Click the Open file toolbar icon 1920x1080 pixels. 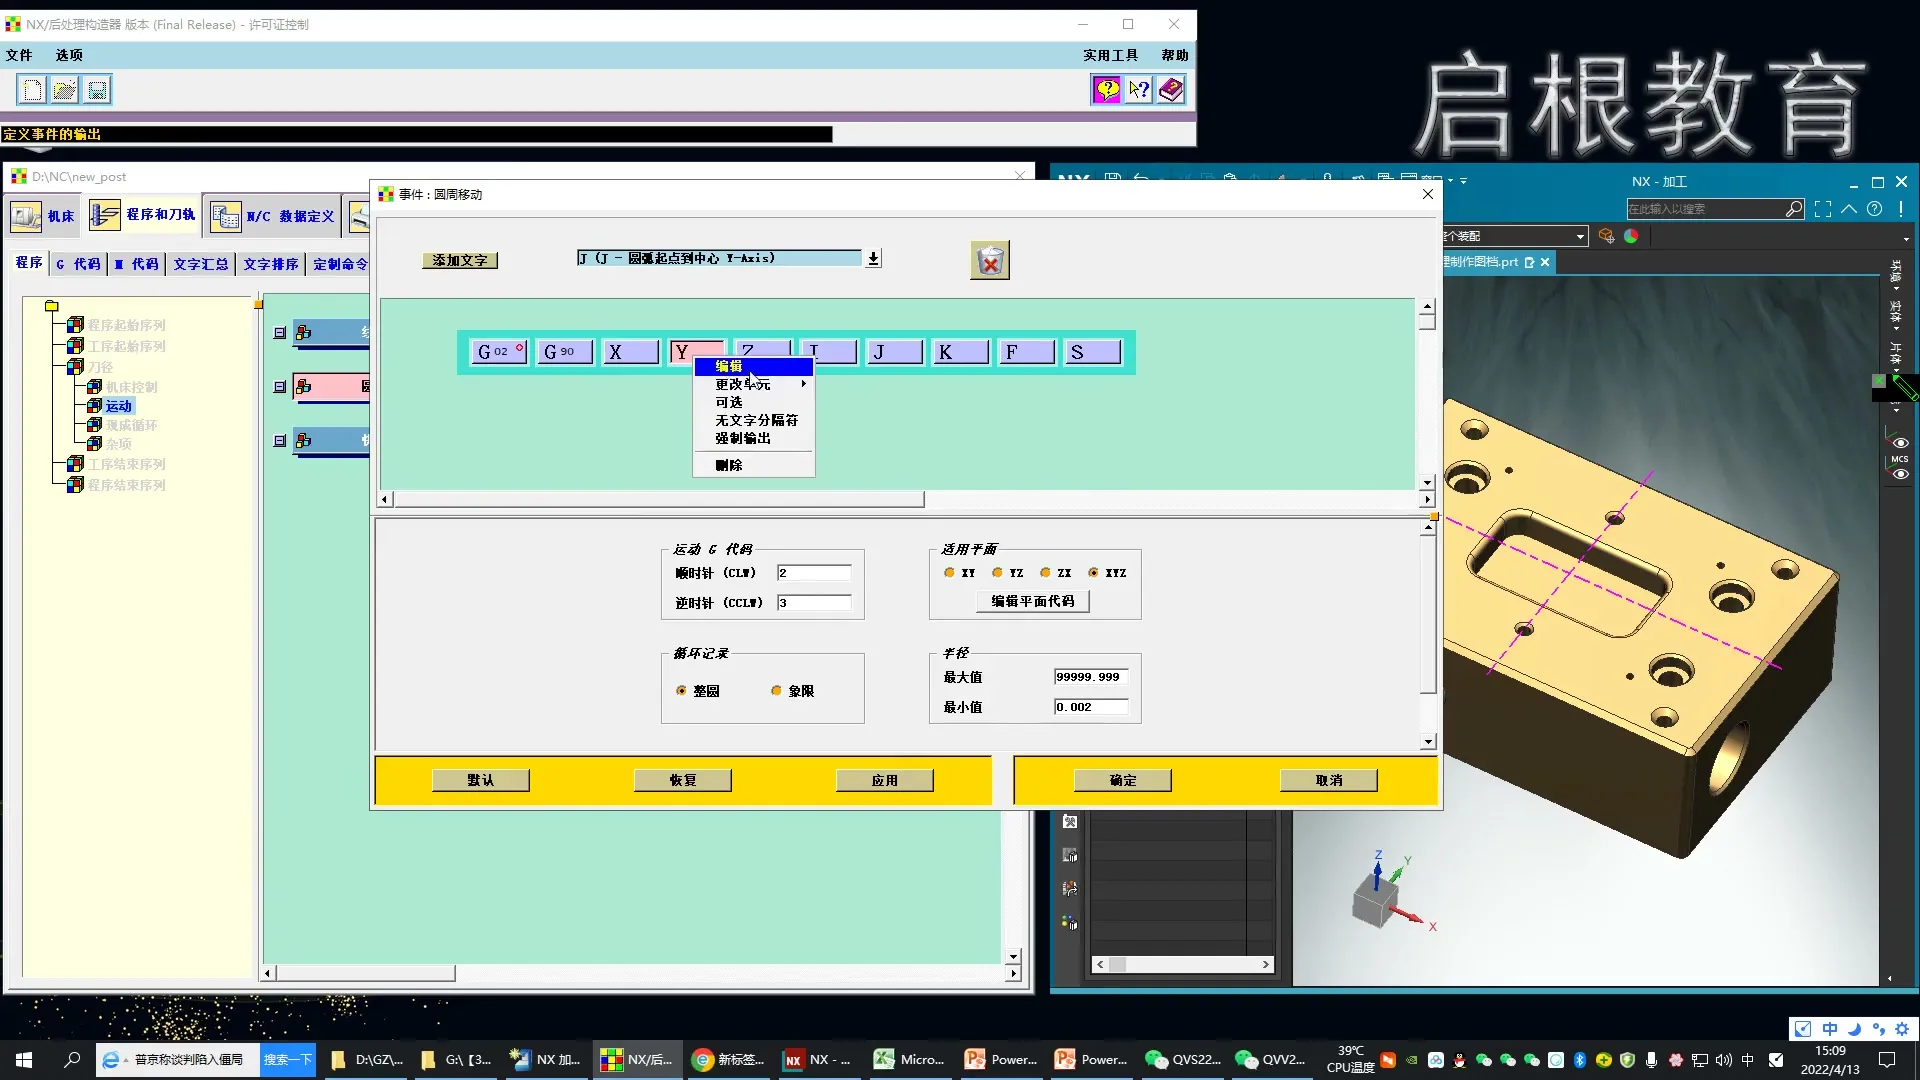(x=65, y=90)
